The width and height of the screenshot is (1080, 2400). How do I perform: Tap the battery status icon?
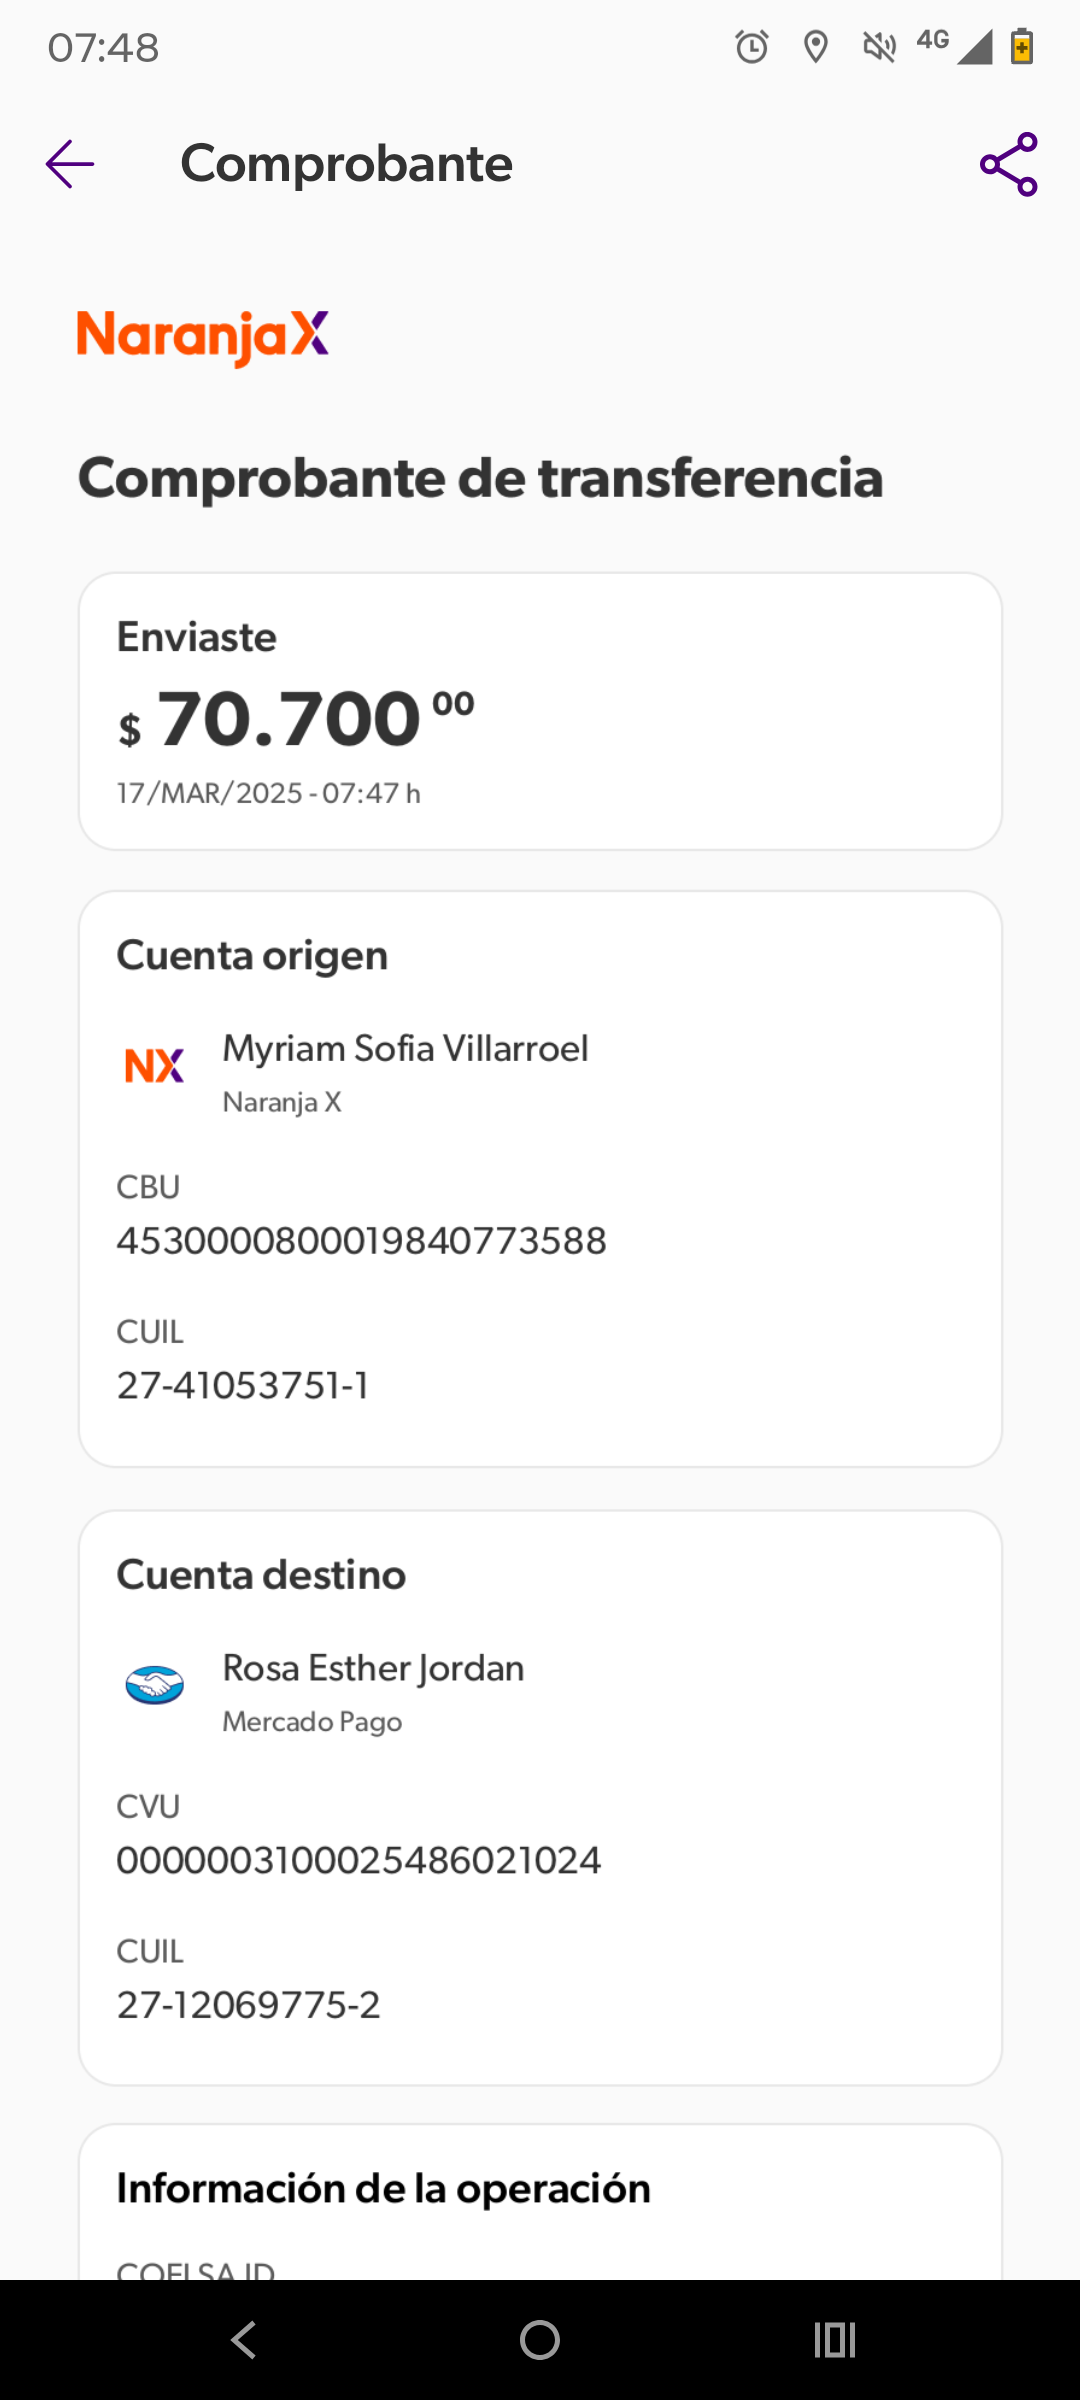click(1021, 47)
